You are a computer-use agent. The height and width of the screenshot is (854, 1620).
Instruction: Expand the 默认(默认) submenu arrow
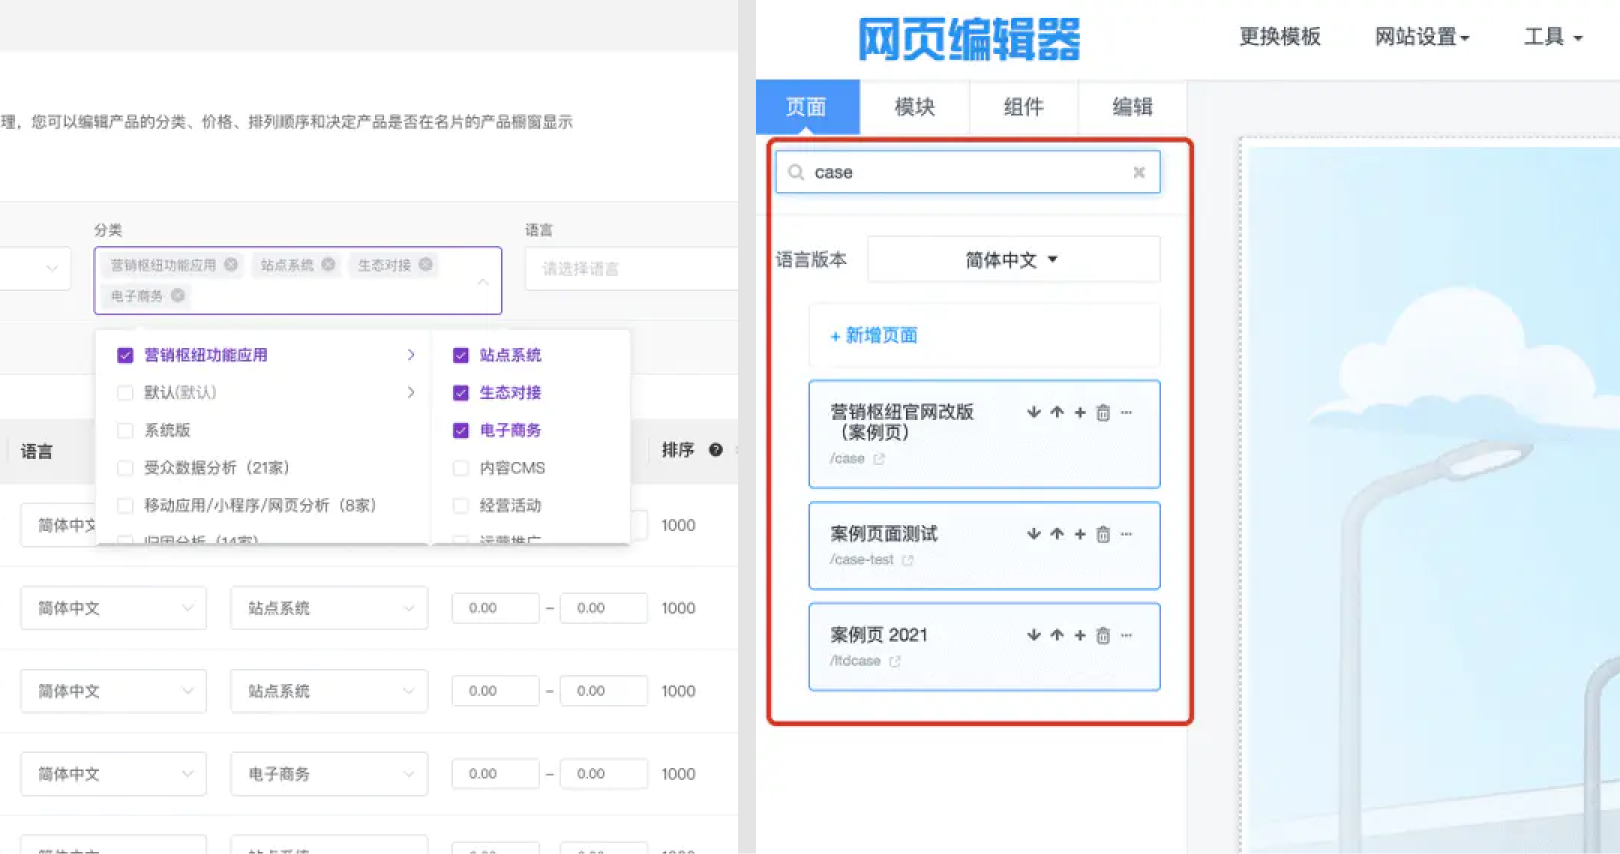pyautogui.click(x=411, y=392)
